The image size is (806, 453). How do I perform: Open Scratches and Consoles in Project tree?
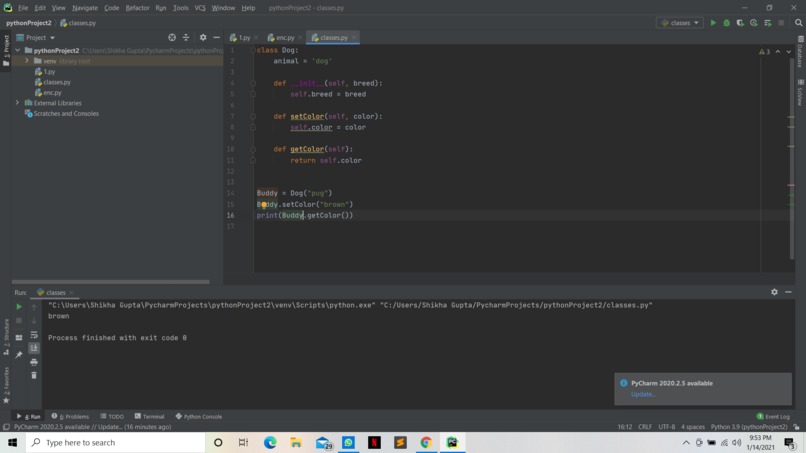click(66, 114)
